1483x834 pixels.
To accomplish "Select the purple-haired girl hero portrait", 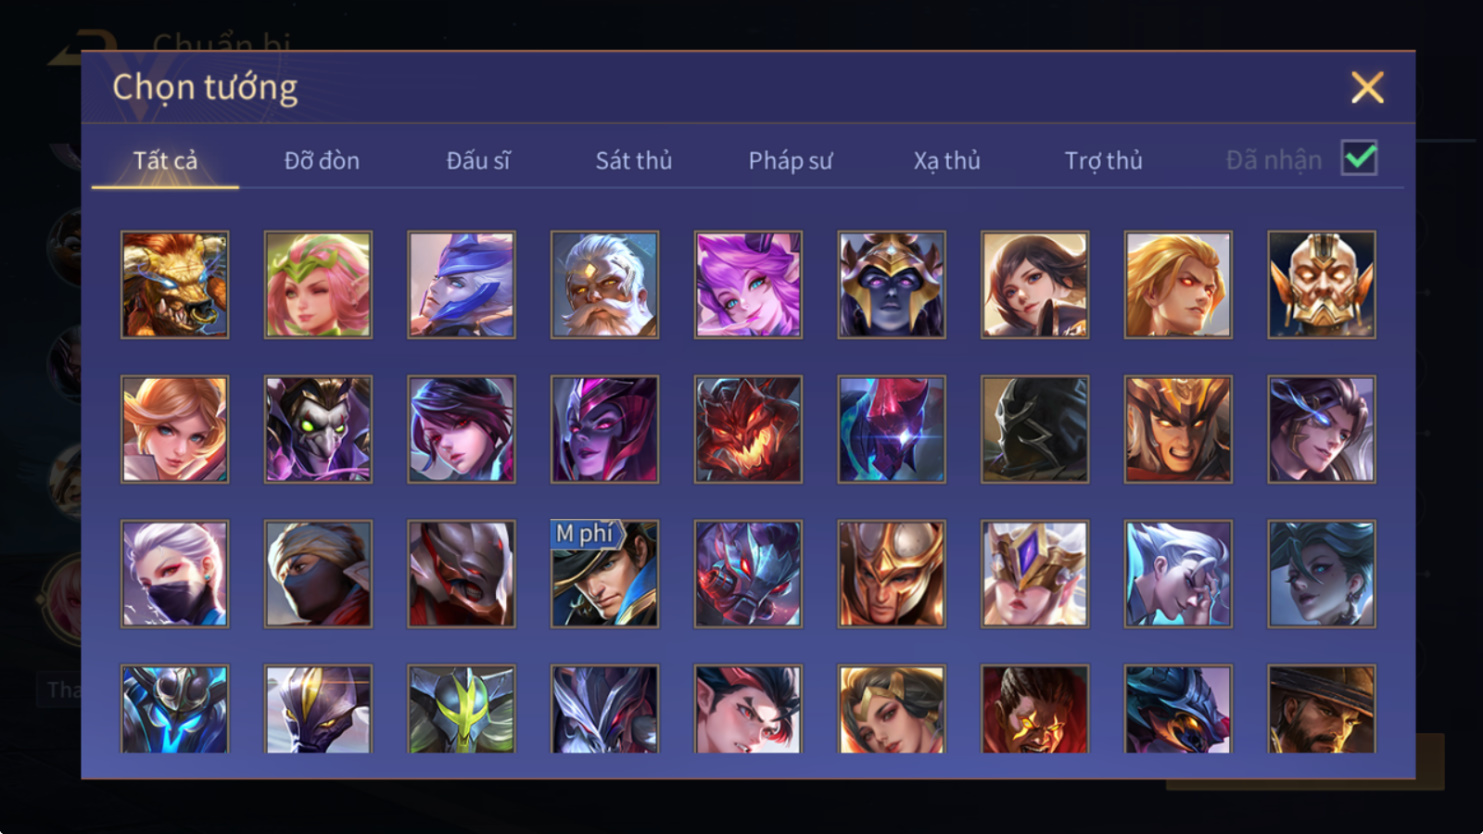I will (748, 285).
